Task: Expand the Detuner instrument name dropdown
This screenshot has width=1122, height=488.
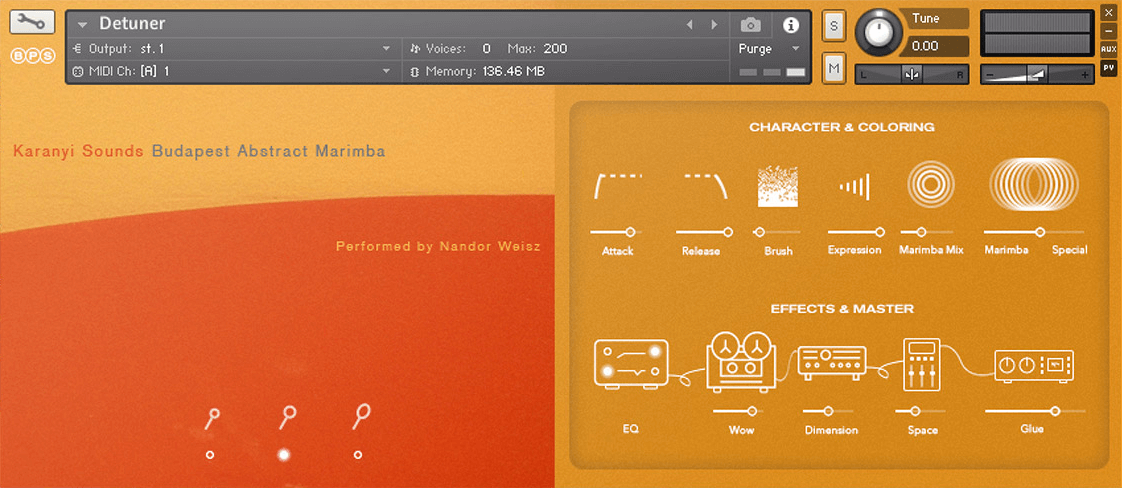Action: tap(82, 25)
